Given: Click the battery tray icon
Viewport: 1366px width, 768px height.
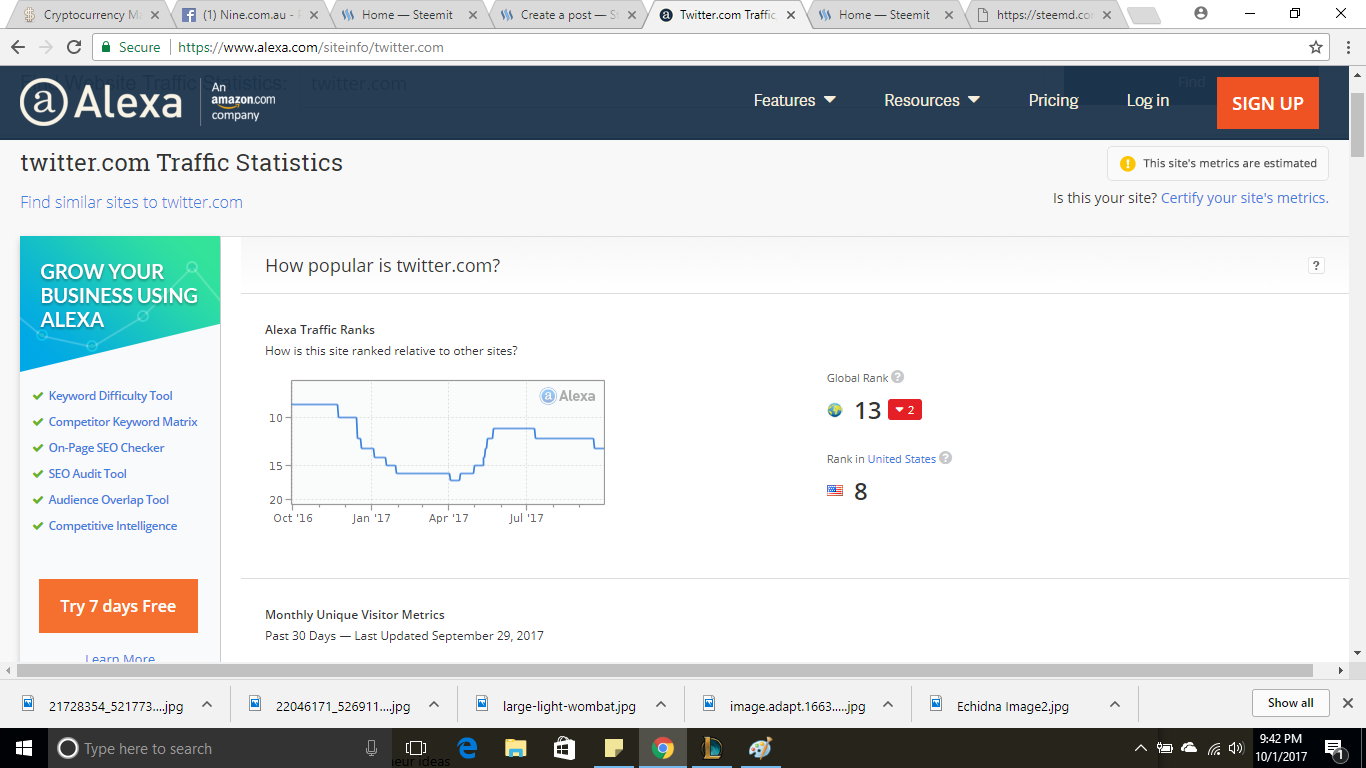Looking at the screenshot, I should (1165, 748).
